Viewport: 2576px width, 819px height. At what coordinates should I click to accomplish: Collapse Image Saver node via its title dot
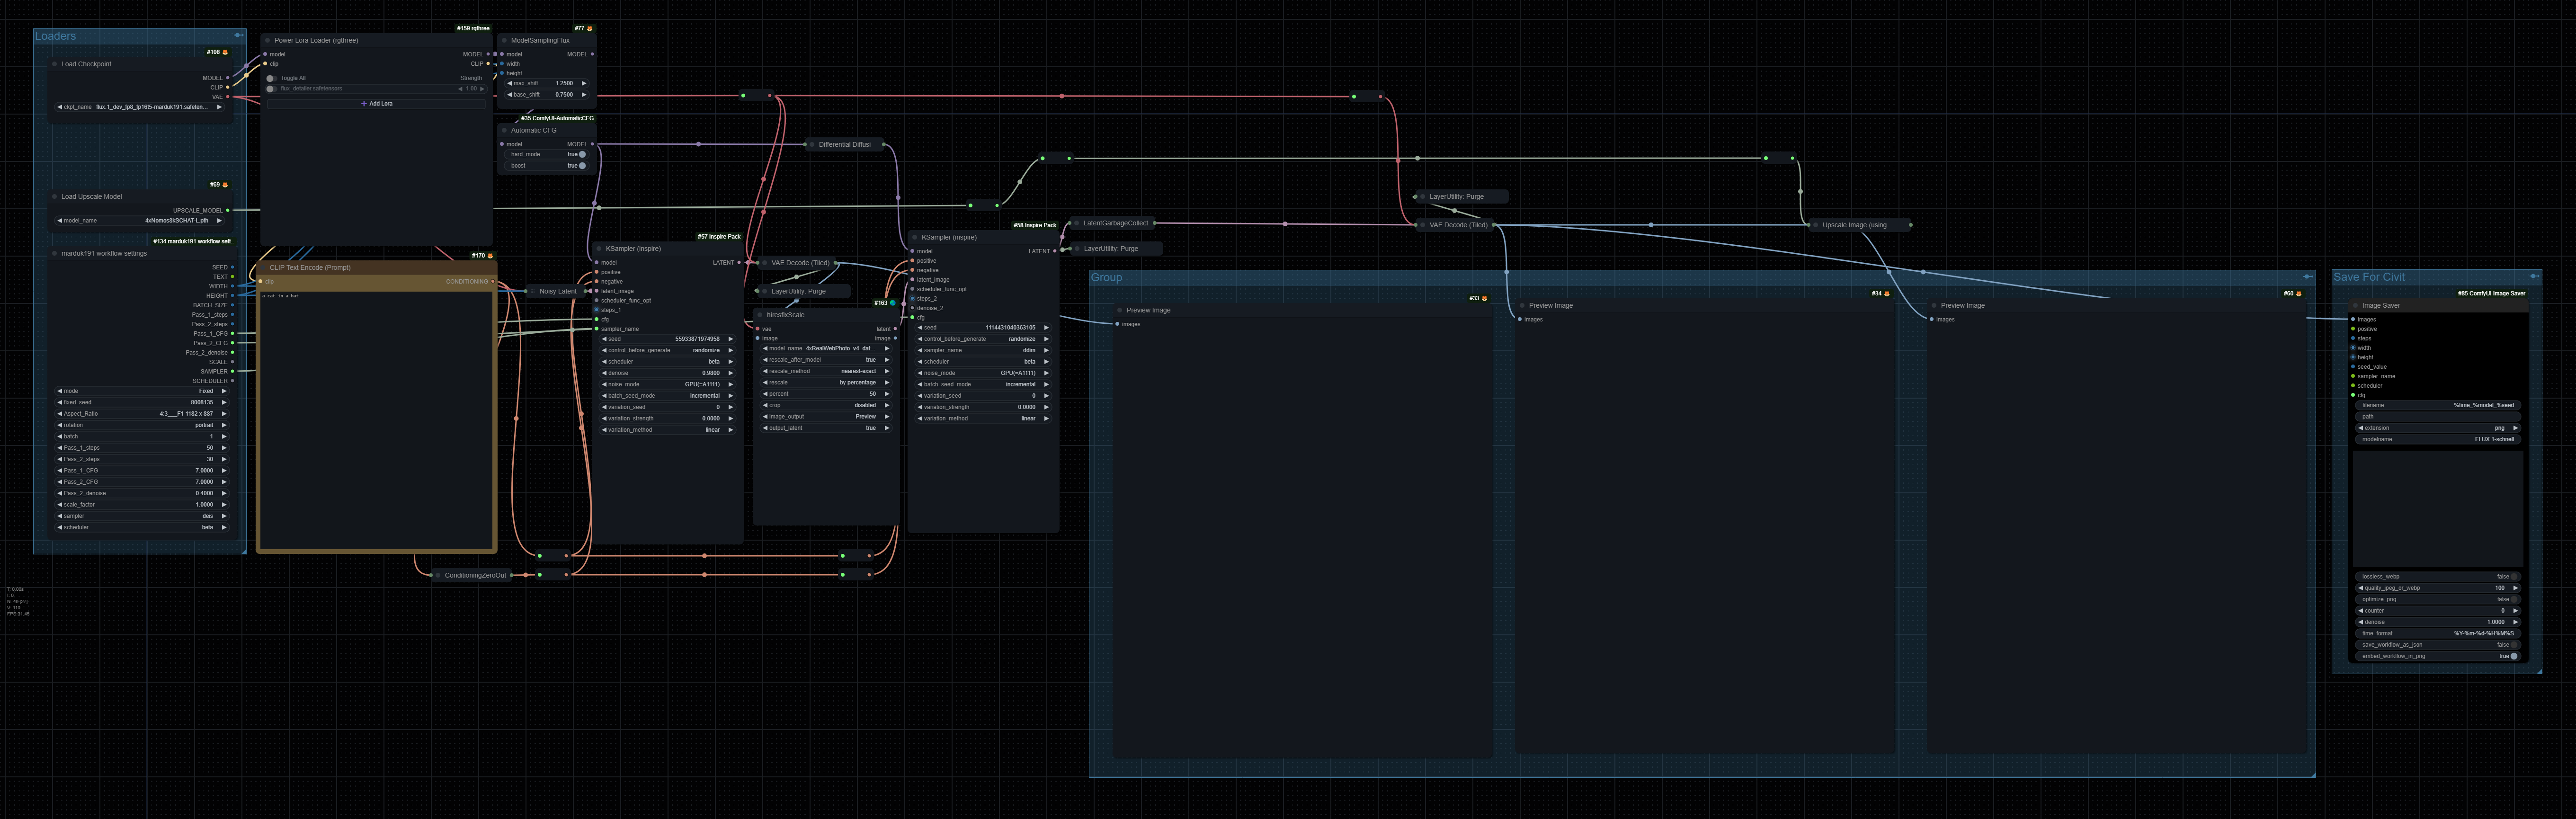(x=2355, y=306)
